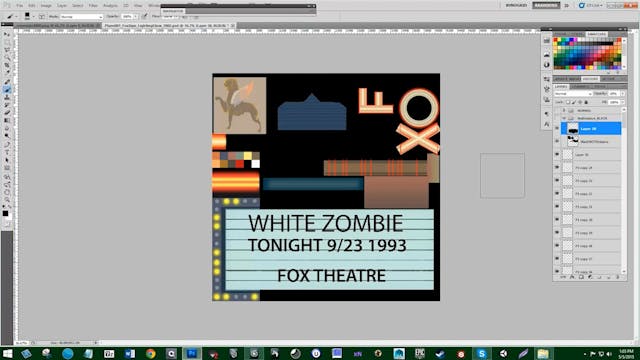This screenshot has height=360, width=640.
Task: Show more workspaces with double-arrow button
Action: (567, 5)
